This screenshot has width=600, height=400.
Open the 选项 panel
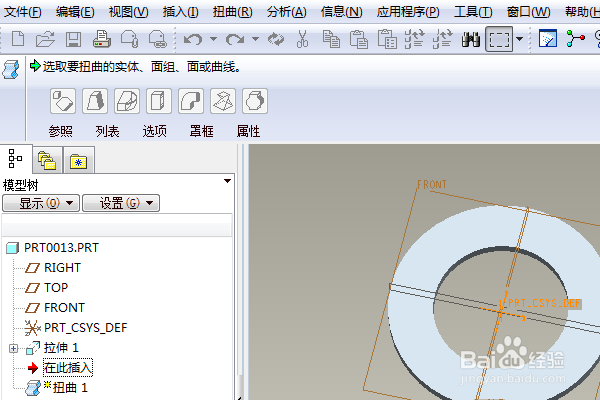click(155, 131)
